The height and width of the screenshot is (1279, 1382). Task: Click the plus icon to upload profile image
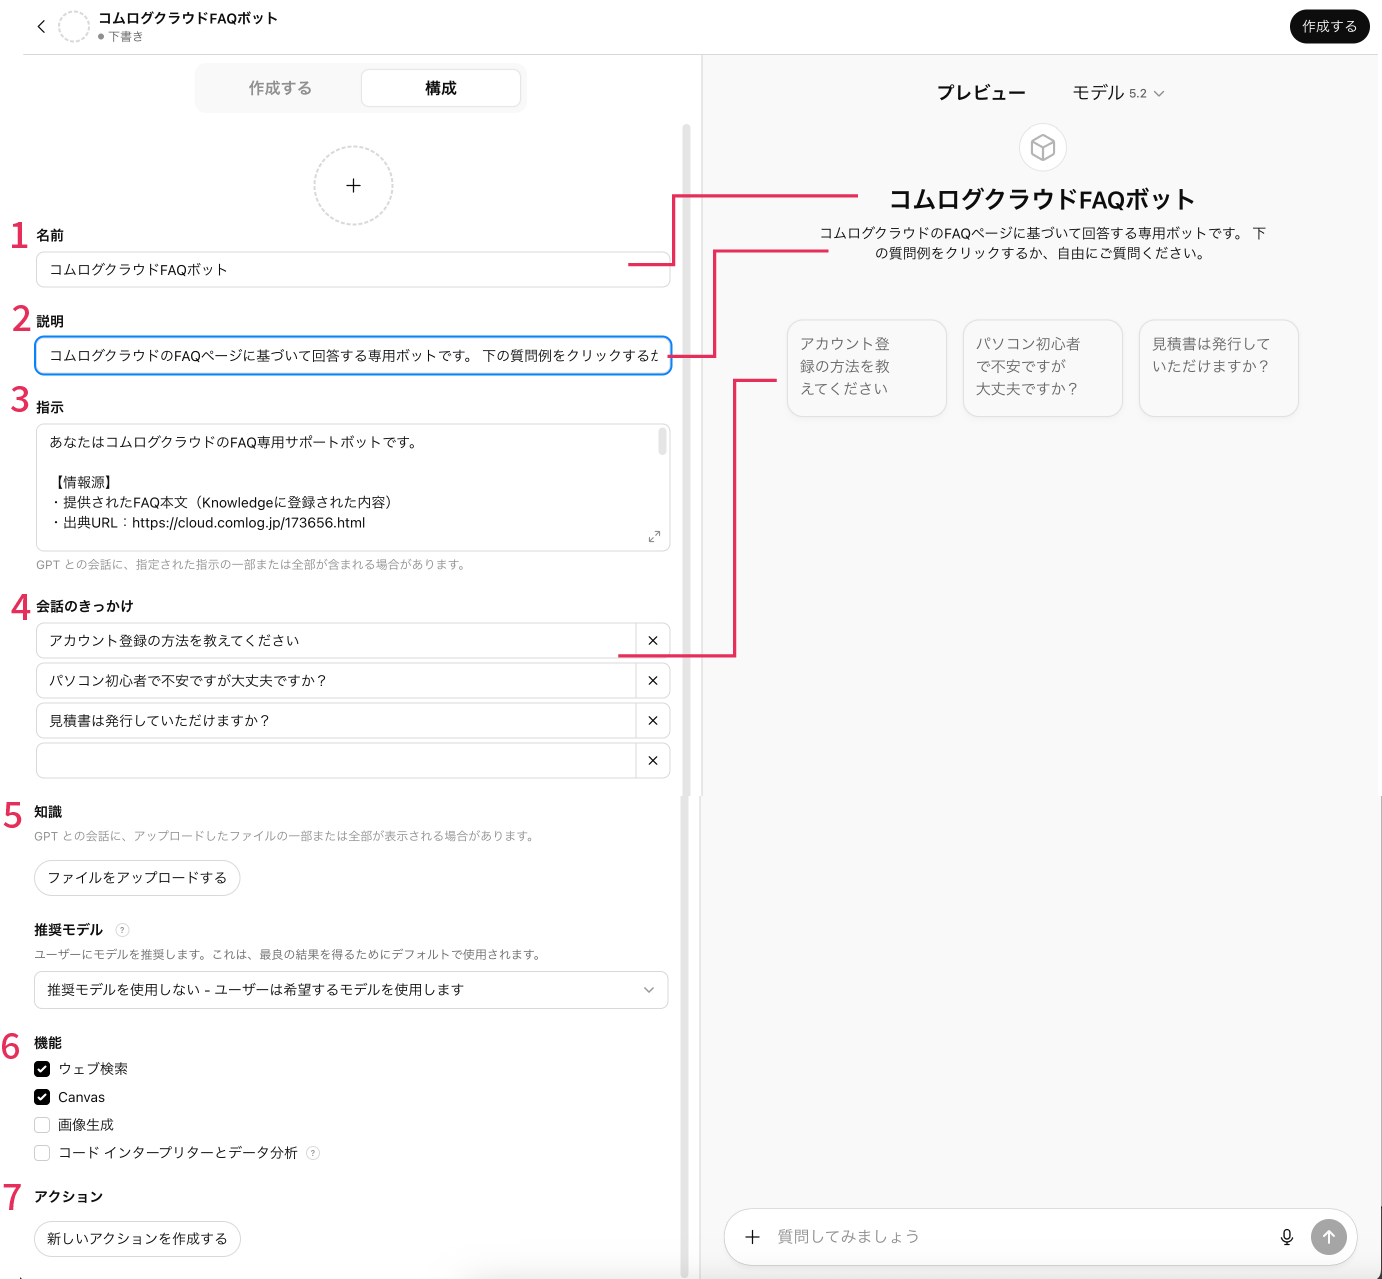pyautogui.click(x=353, y=186)
